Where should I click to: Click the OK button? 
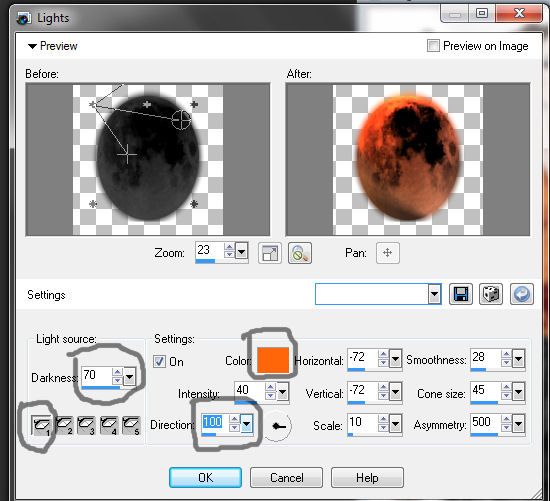205,477
